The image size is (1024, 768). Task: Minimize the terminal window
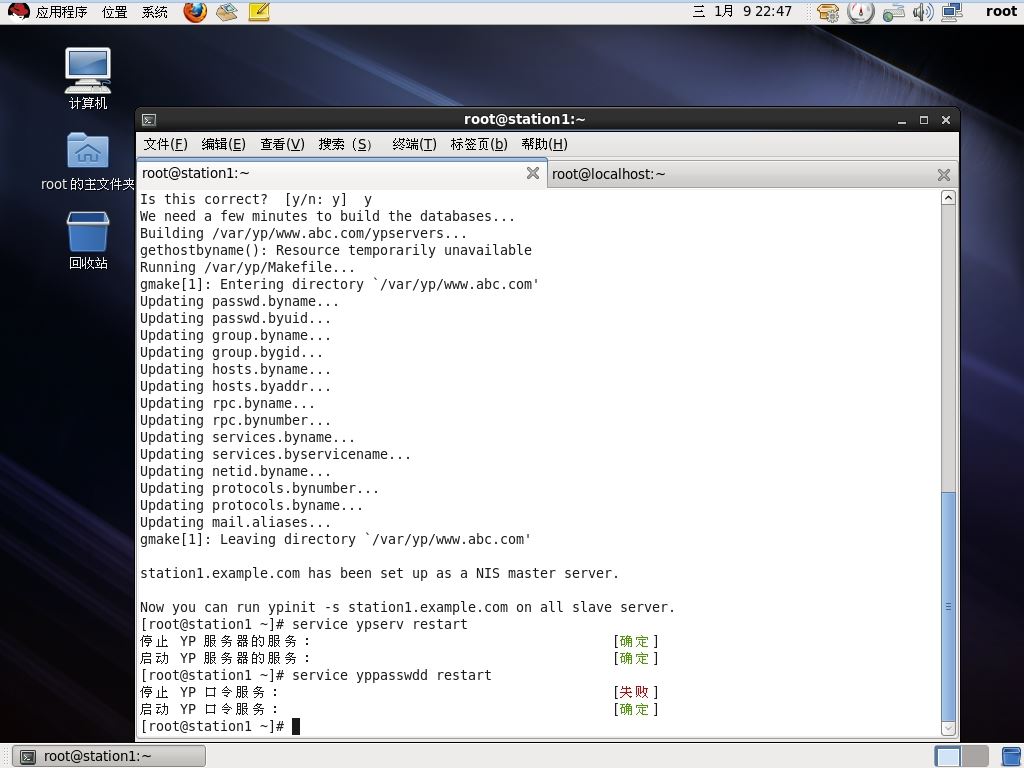(x=902, y=120)
